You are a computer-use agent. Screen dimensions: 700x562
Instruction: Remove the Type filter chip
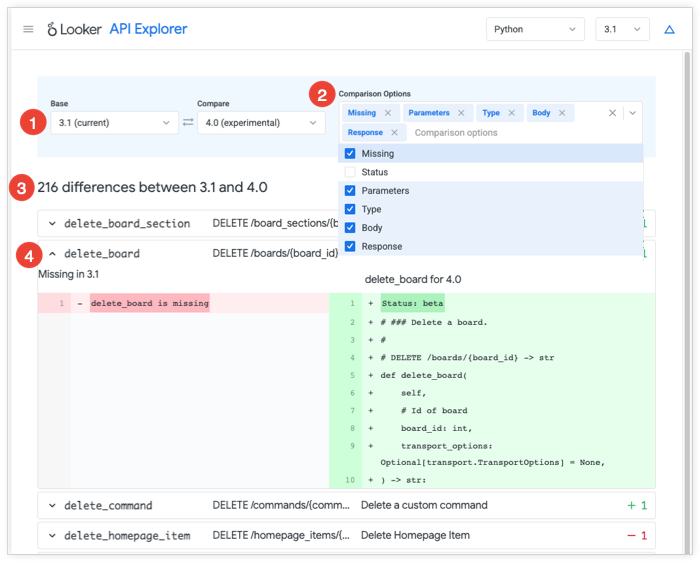[511, 113]
